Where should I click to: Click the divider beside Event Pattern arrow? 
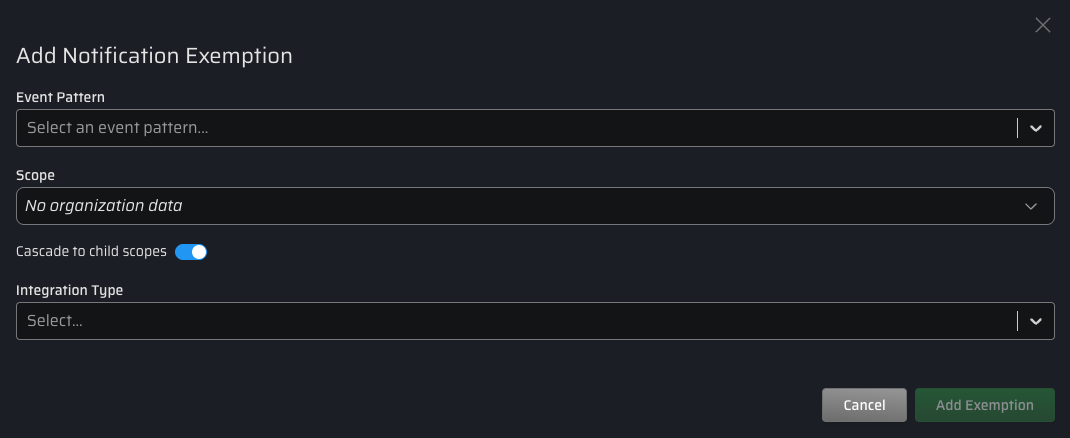coord(1018,128)
